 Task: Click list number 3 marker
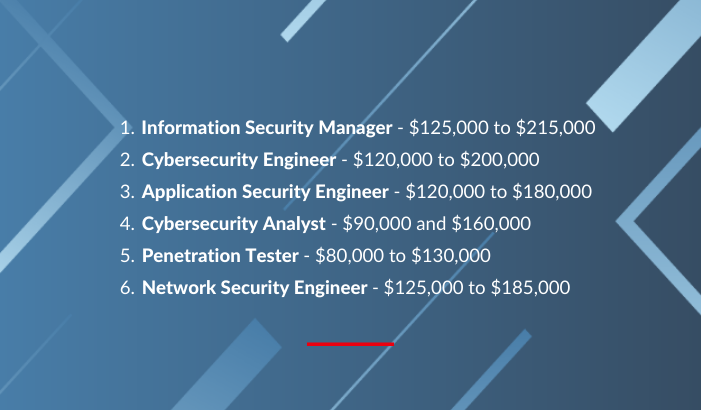coord(127,192)
